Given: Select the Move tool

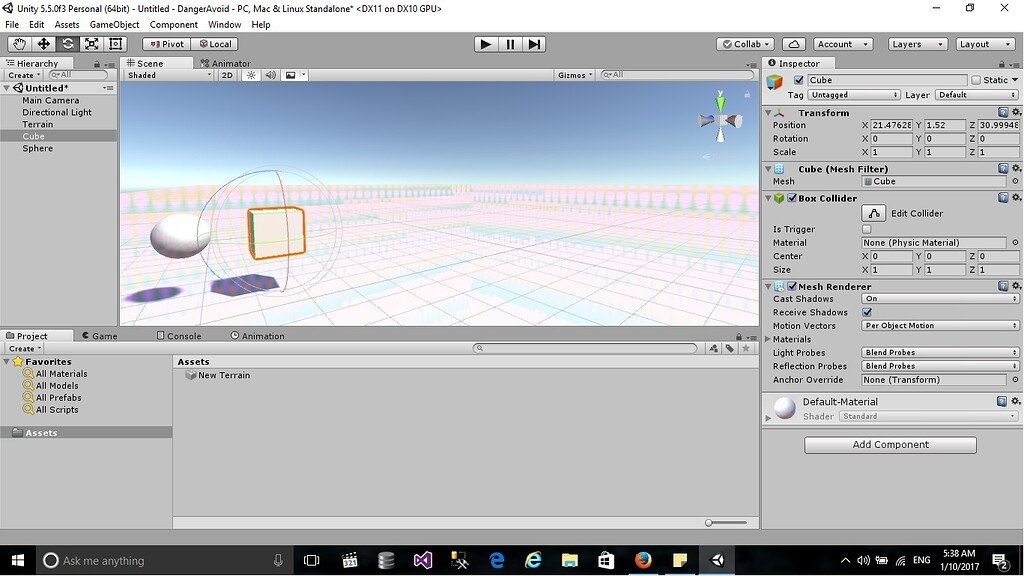Looking at the screenshot, I should point(42,44).
